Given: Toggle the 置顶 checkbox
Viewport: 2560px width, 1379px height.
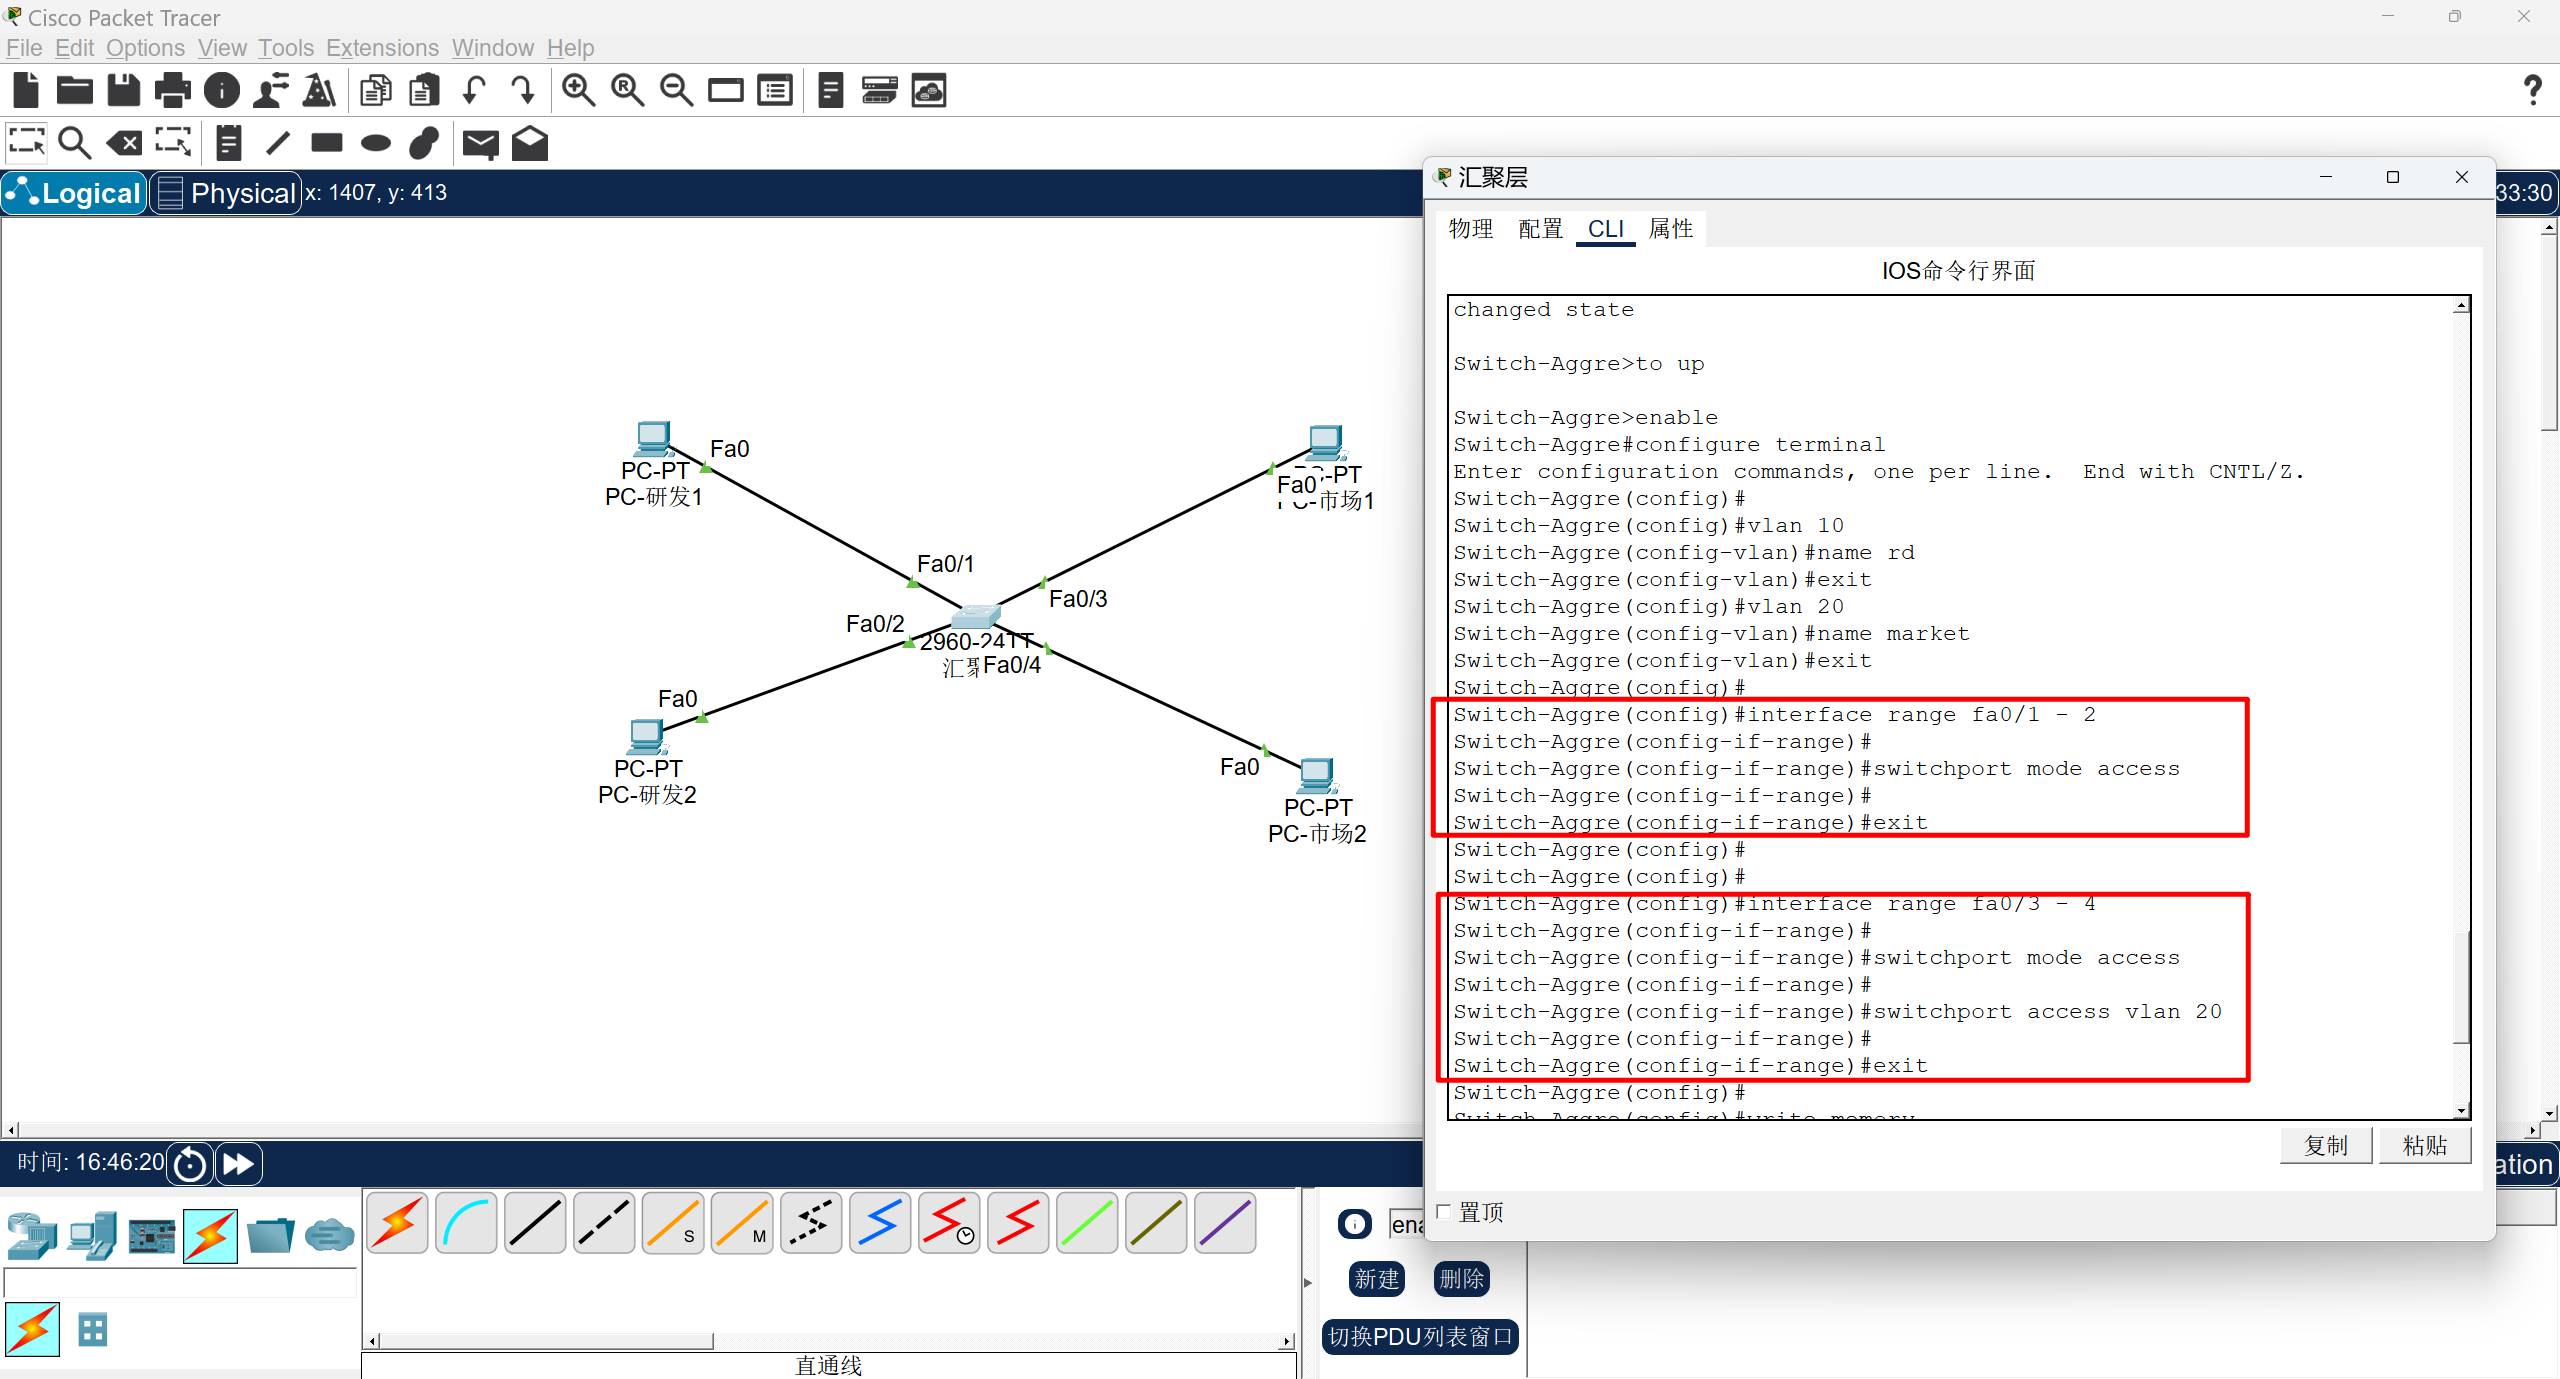Looking at the screenshot, I should coord(1443,1211).
